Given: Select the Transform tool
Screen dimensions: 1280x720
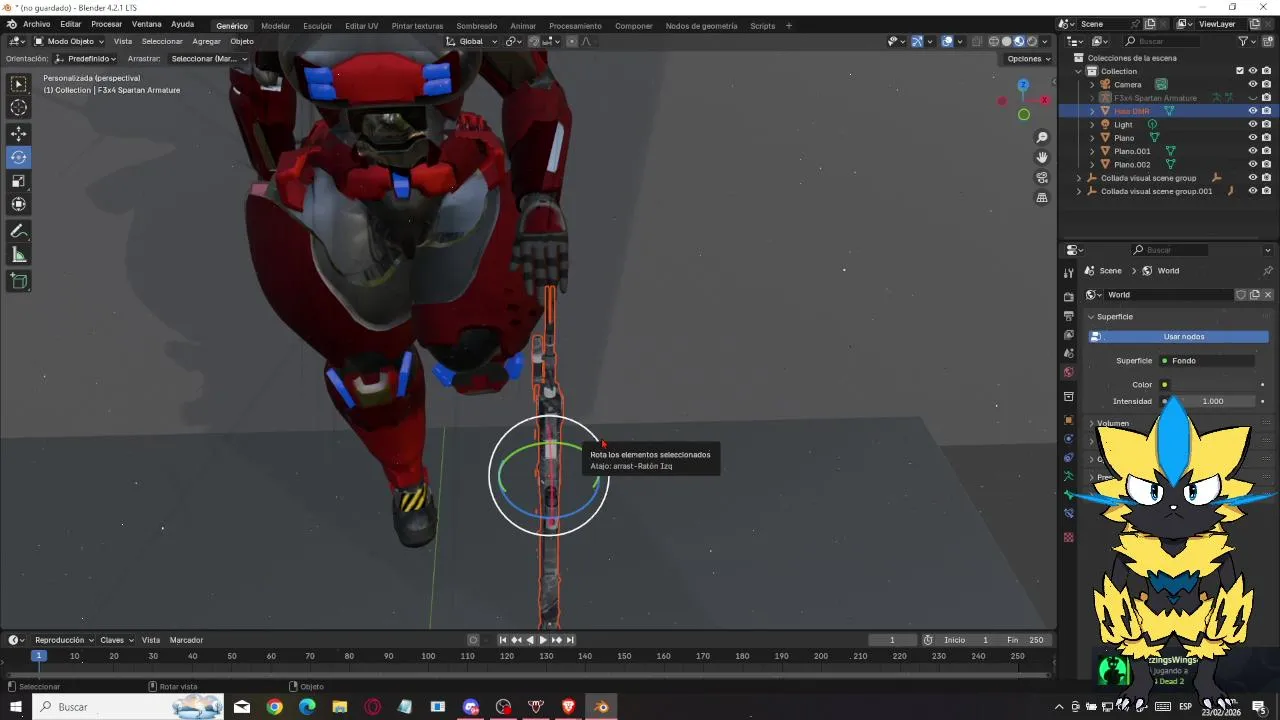Looking at the screenshot, I should pos(19,204).
